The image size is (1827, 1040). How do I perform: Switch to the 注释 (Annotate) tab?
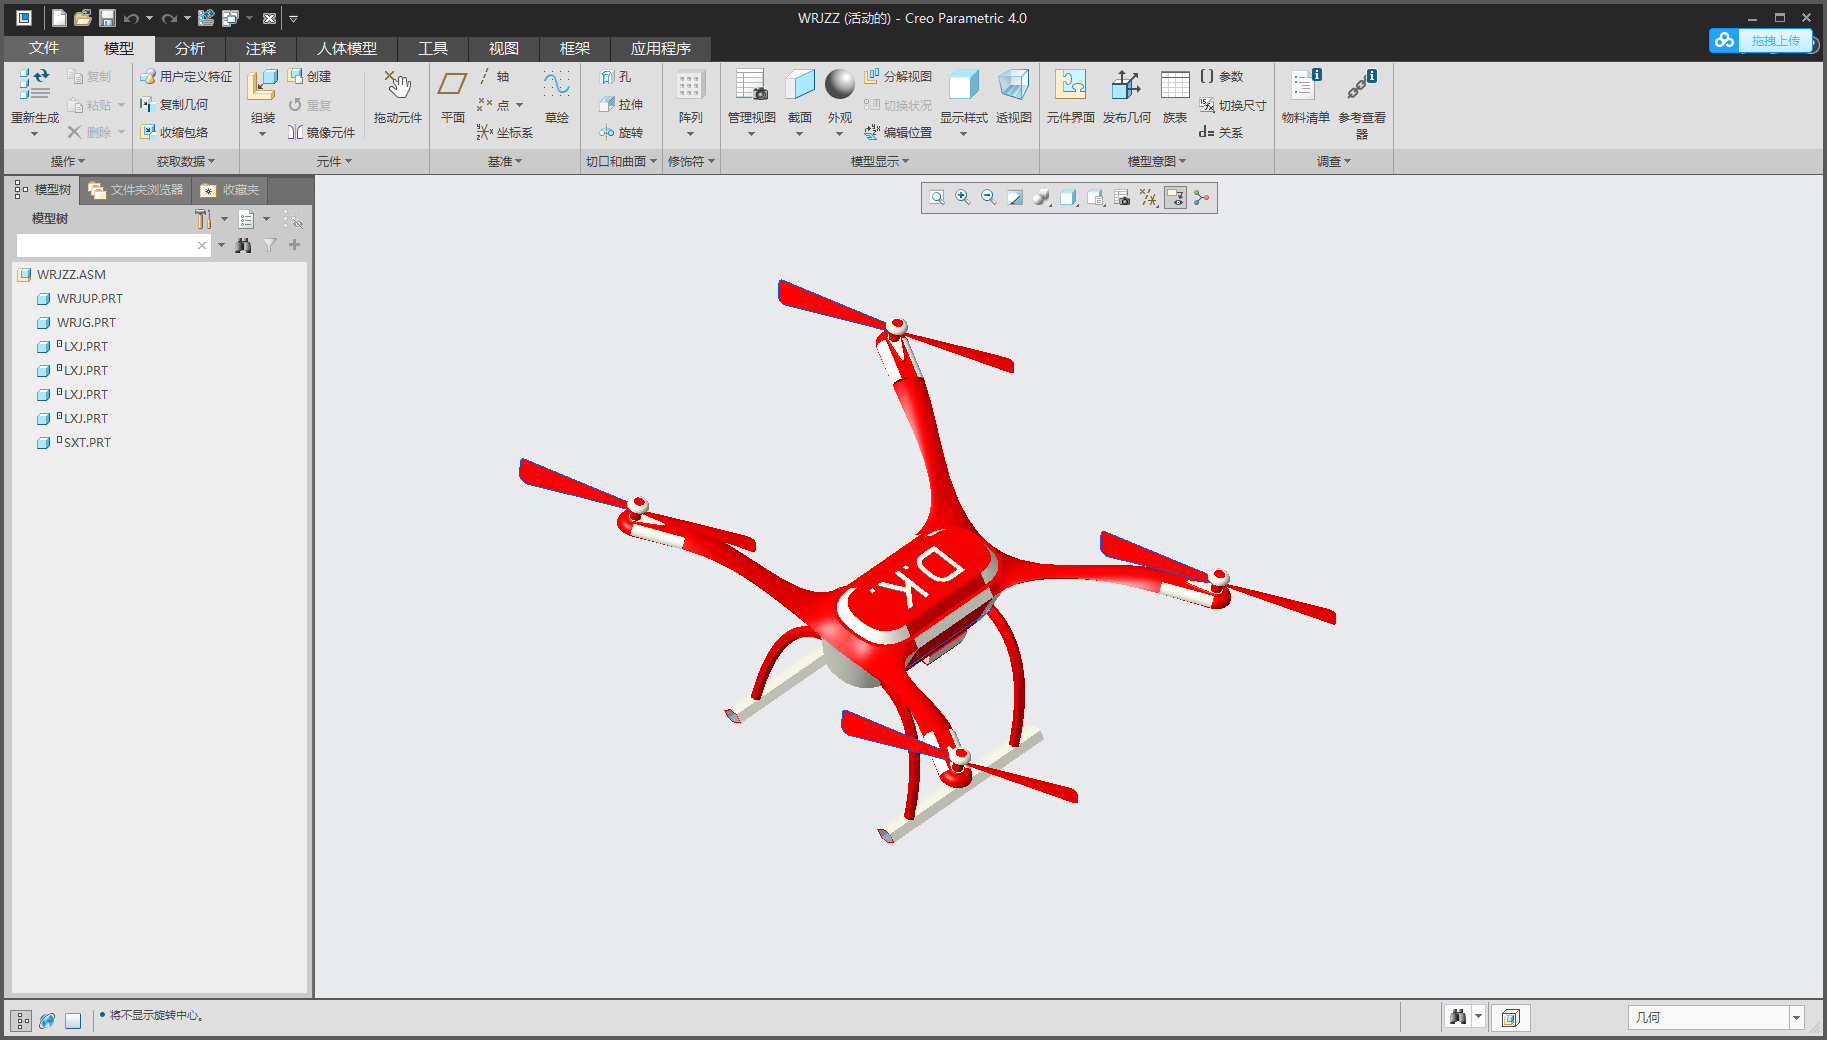(261, 48)
